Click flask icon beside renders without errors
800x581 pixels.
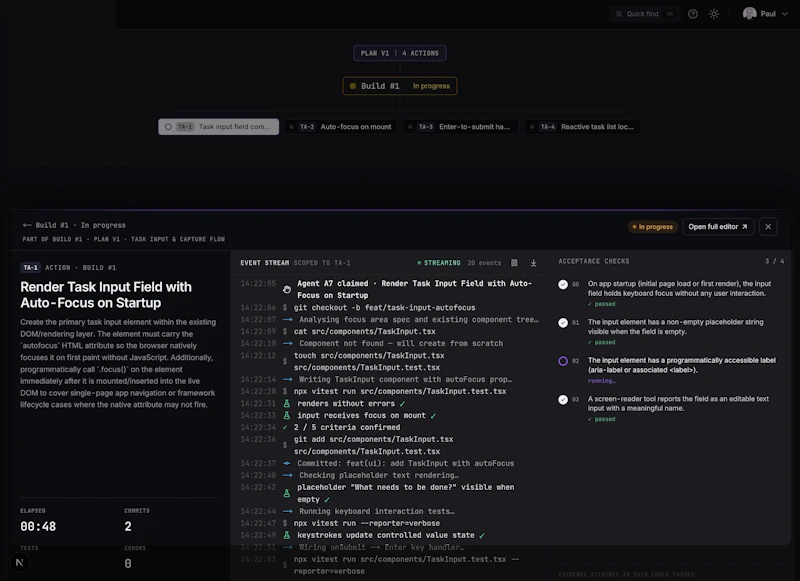point(287,403)
